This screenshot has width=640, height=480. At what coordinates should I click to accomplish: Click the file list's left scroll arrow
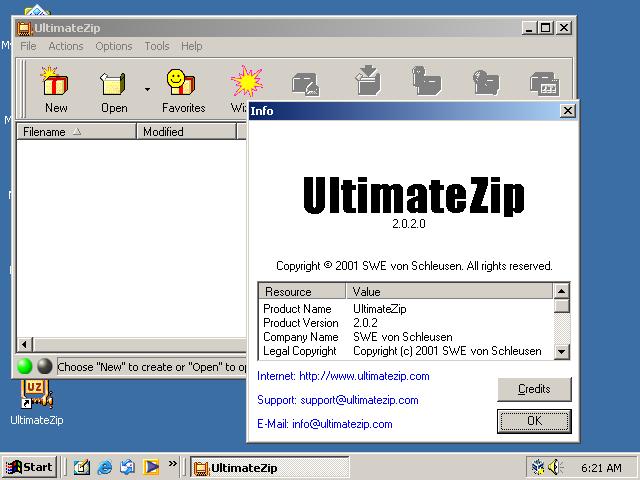point(24,344)
